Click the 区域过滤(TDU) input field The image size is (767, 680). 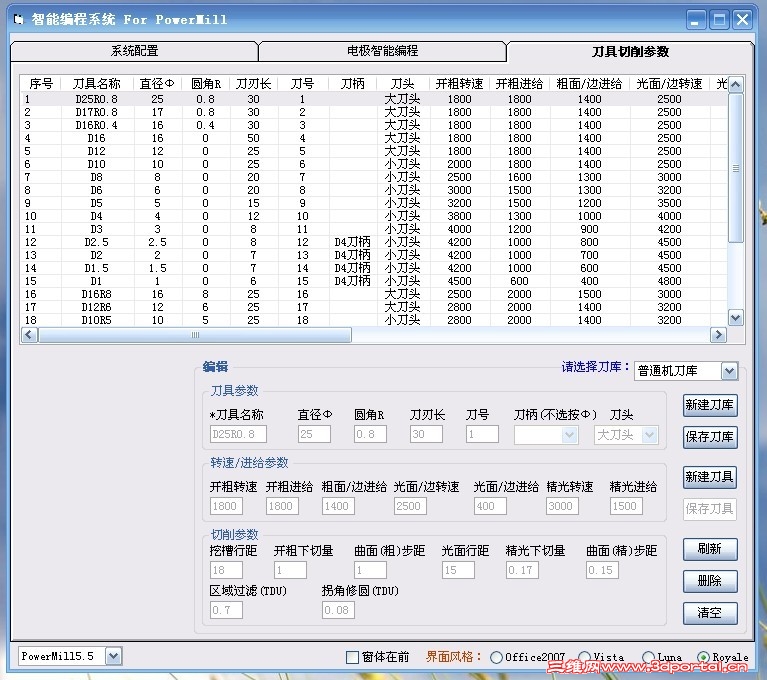click(226, 611)
